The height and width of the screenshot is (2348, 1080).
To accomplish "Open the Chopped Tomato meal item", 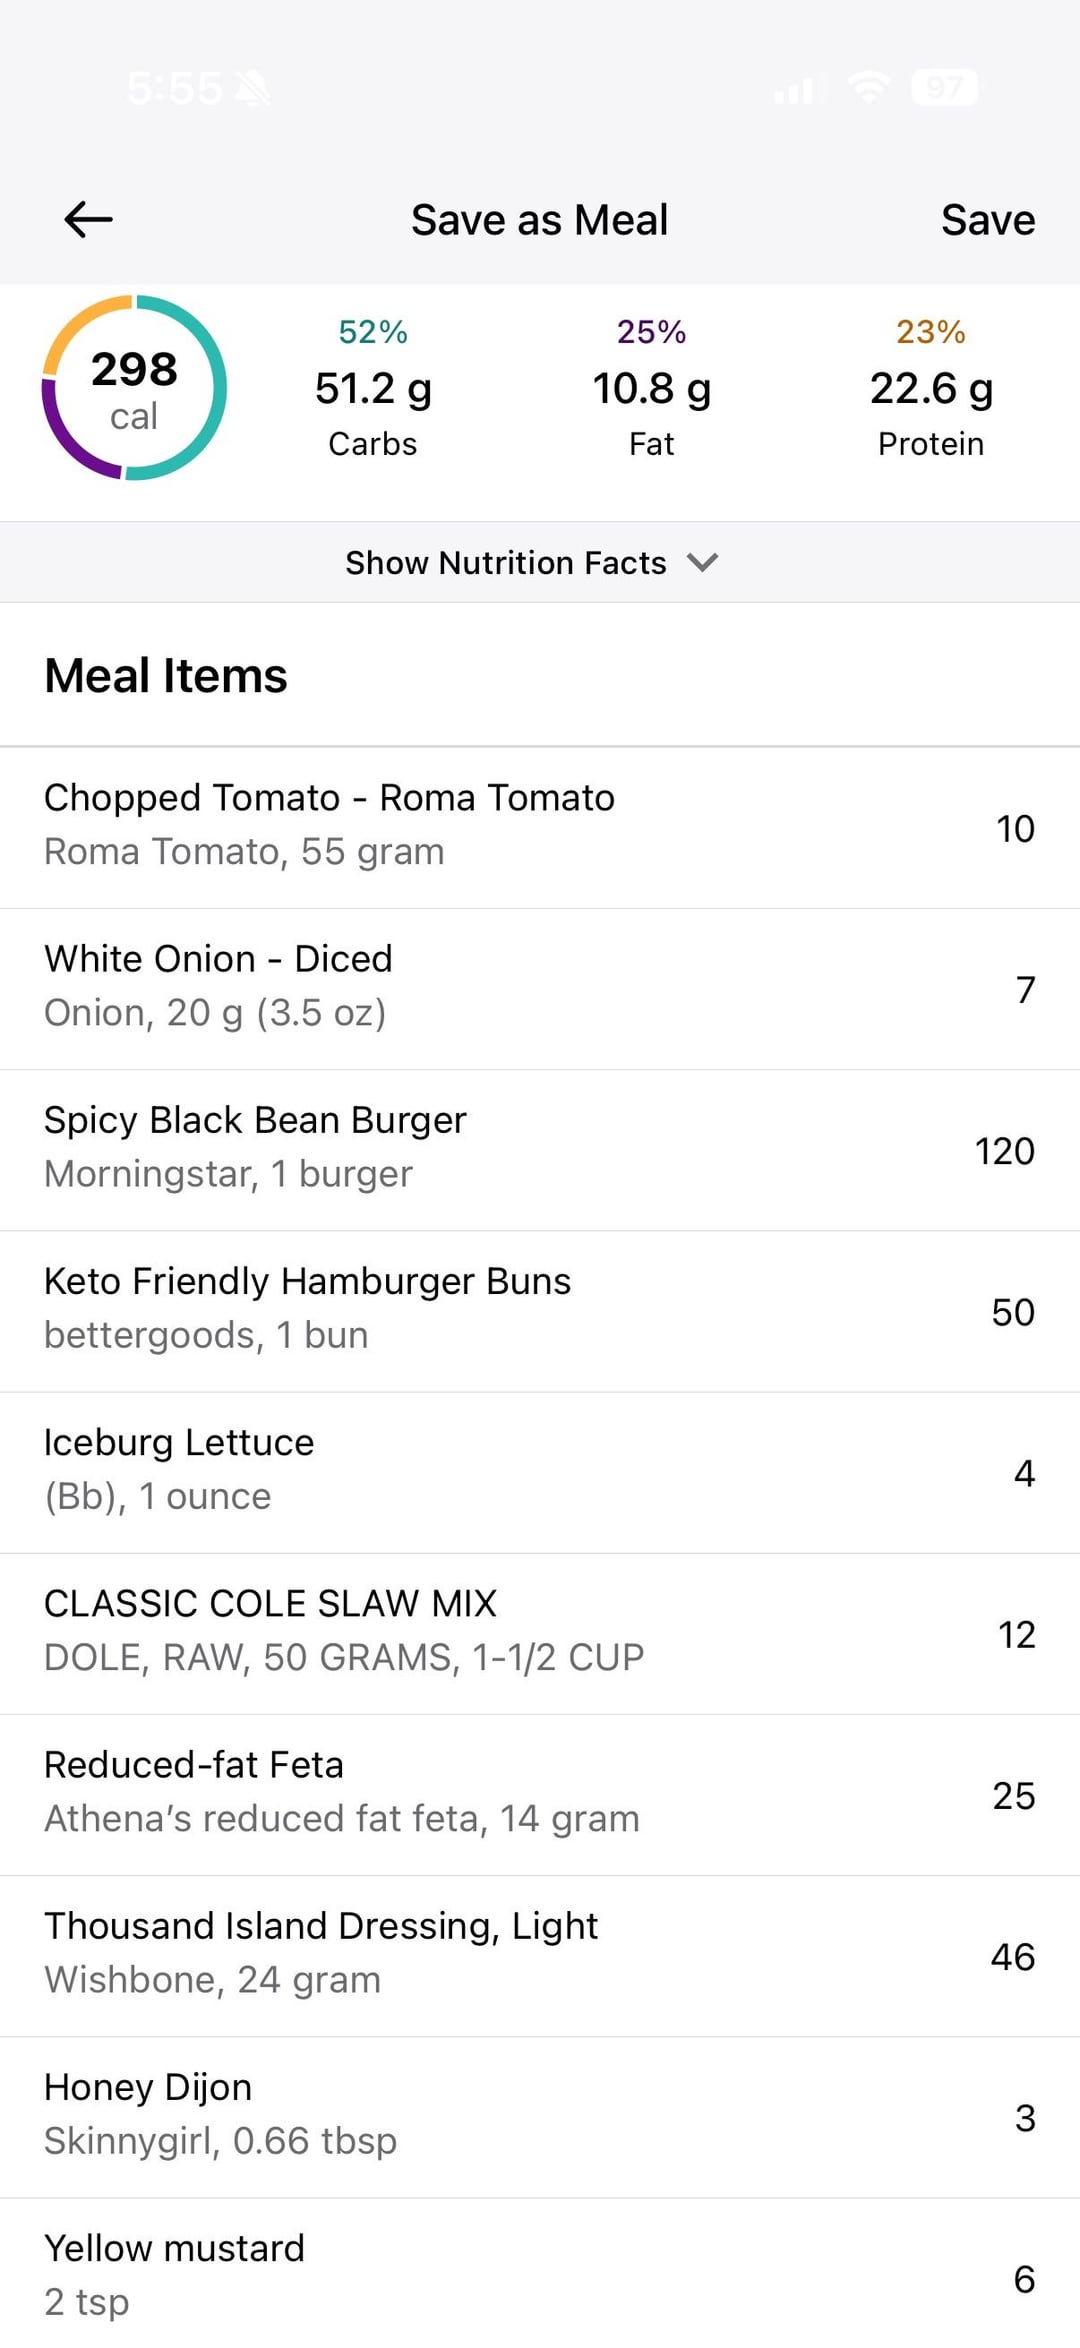I will (x=540, y=827).
